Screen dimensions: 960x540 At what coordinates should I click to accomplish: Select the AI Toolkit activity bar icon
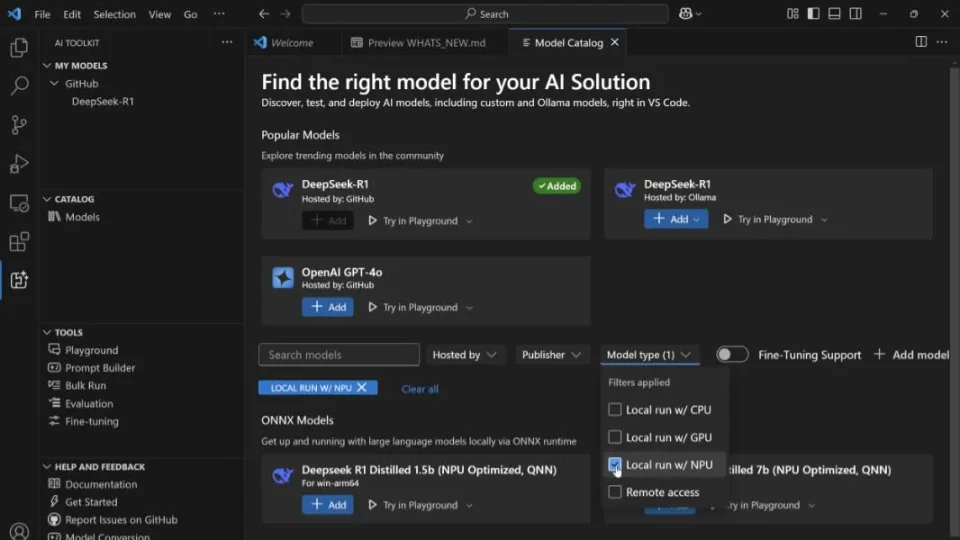coord(19,280)
